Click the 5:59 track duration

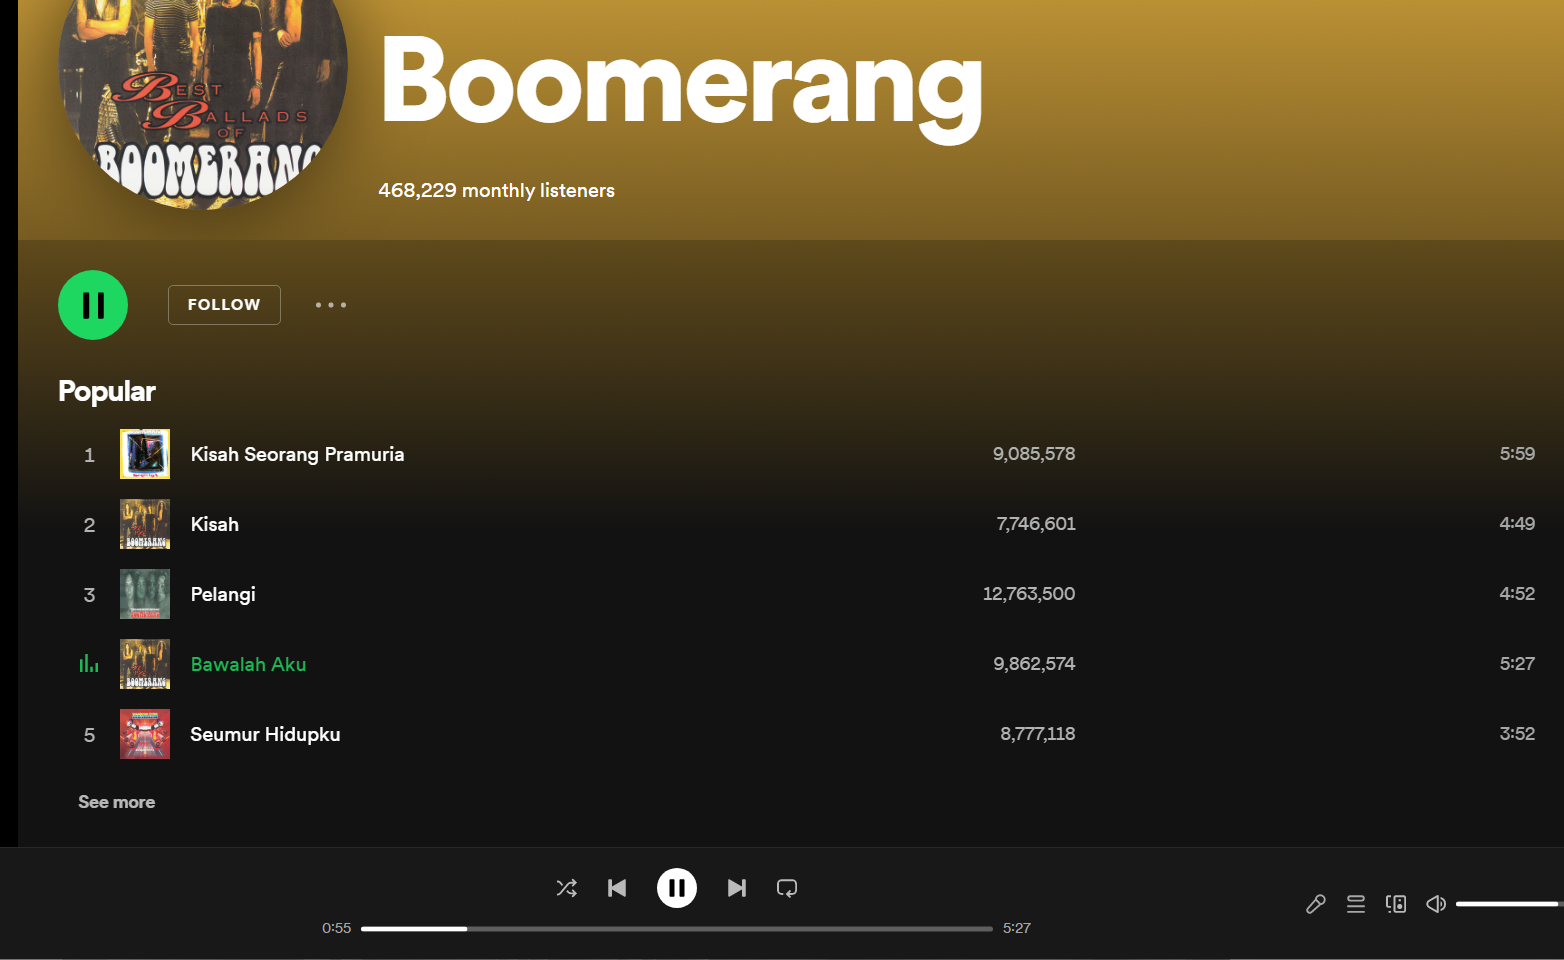click(x=1517, y=454)
